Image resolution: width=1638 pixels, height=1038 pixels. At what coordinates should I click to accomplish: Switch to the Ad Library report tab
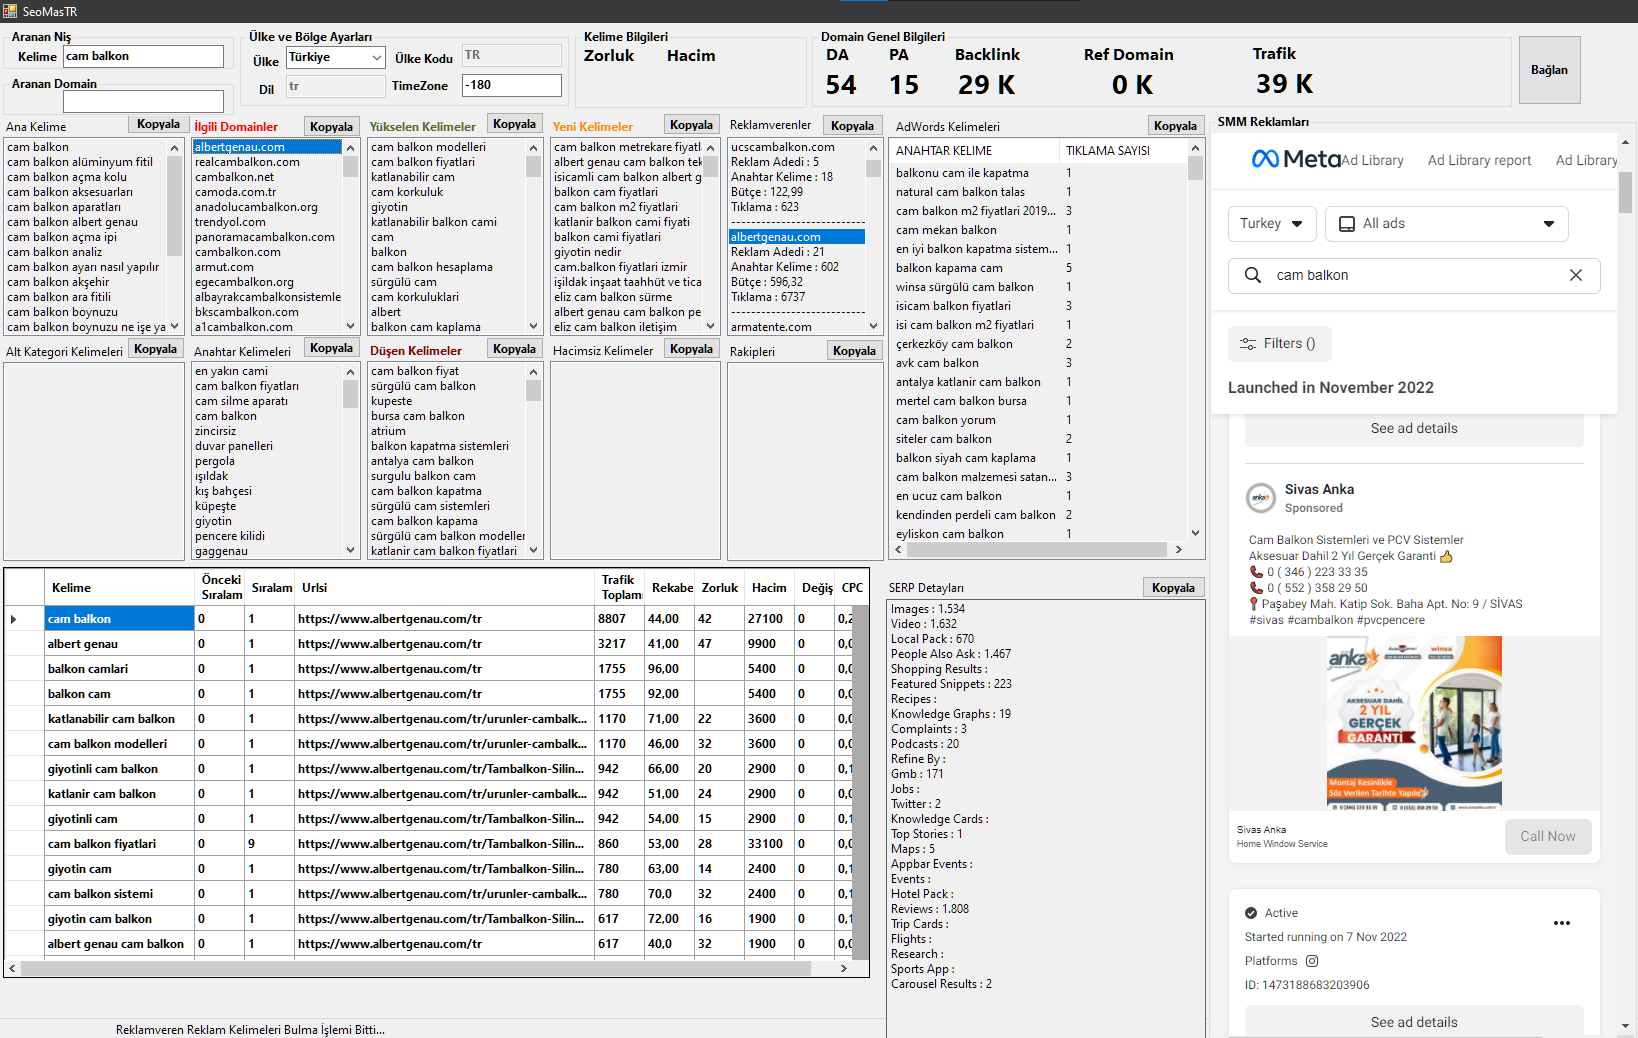(1479, 160)
